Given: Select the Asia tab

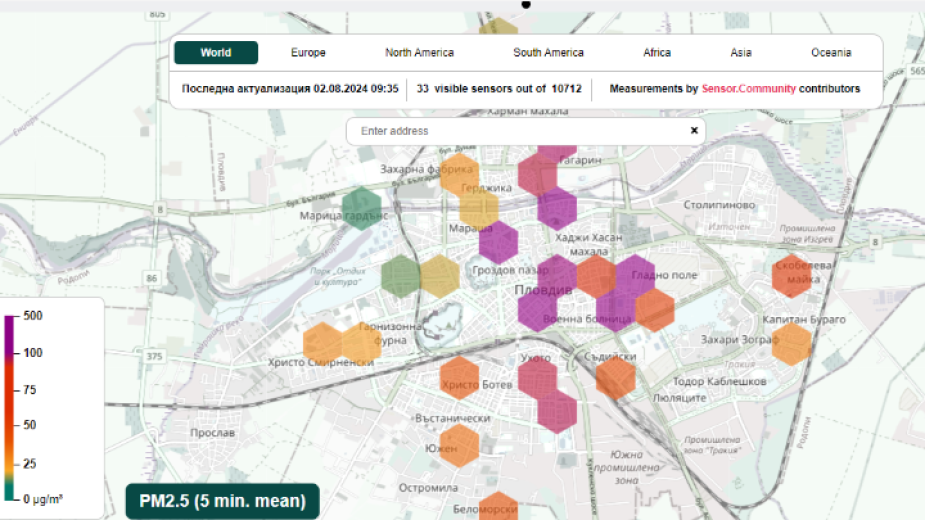Looking at the screenshot, I should pos(741,53).
